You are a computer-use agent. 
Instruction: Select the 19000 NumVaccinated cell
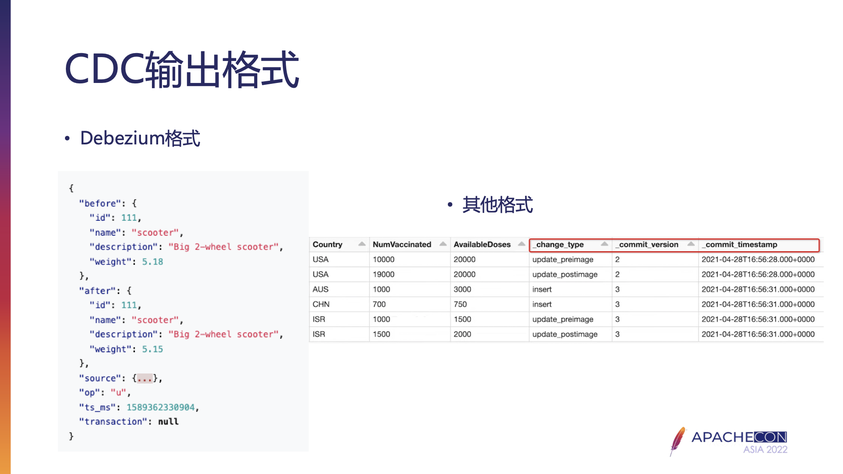tap(383, 275)
